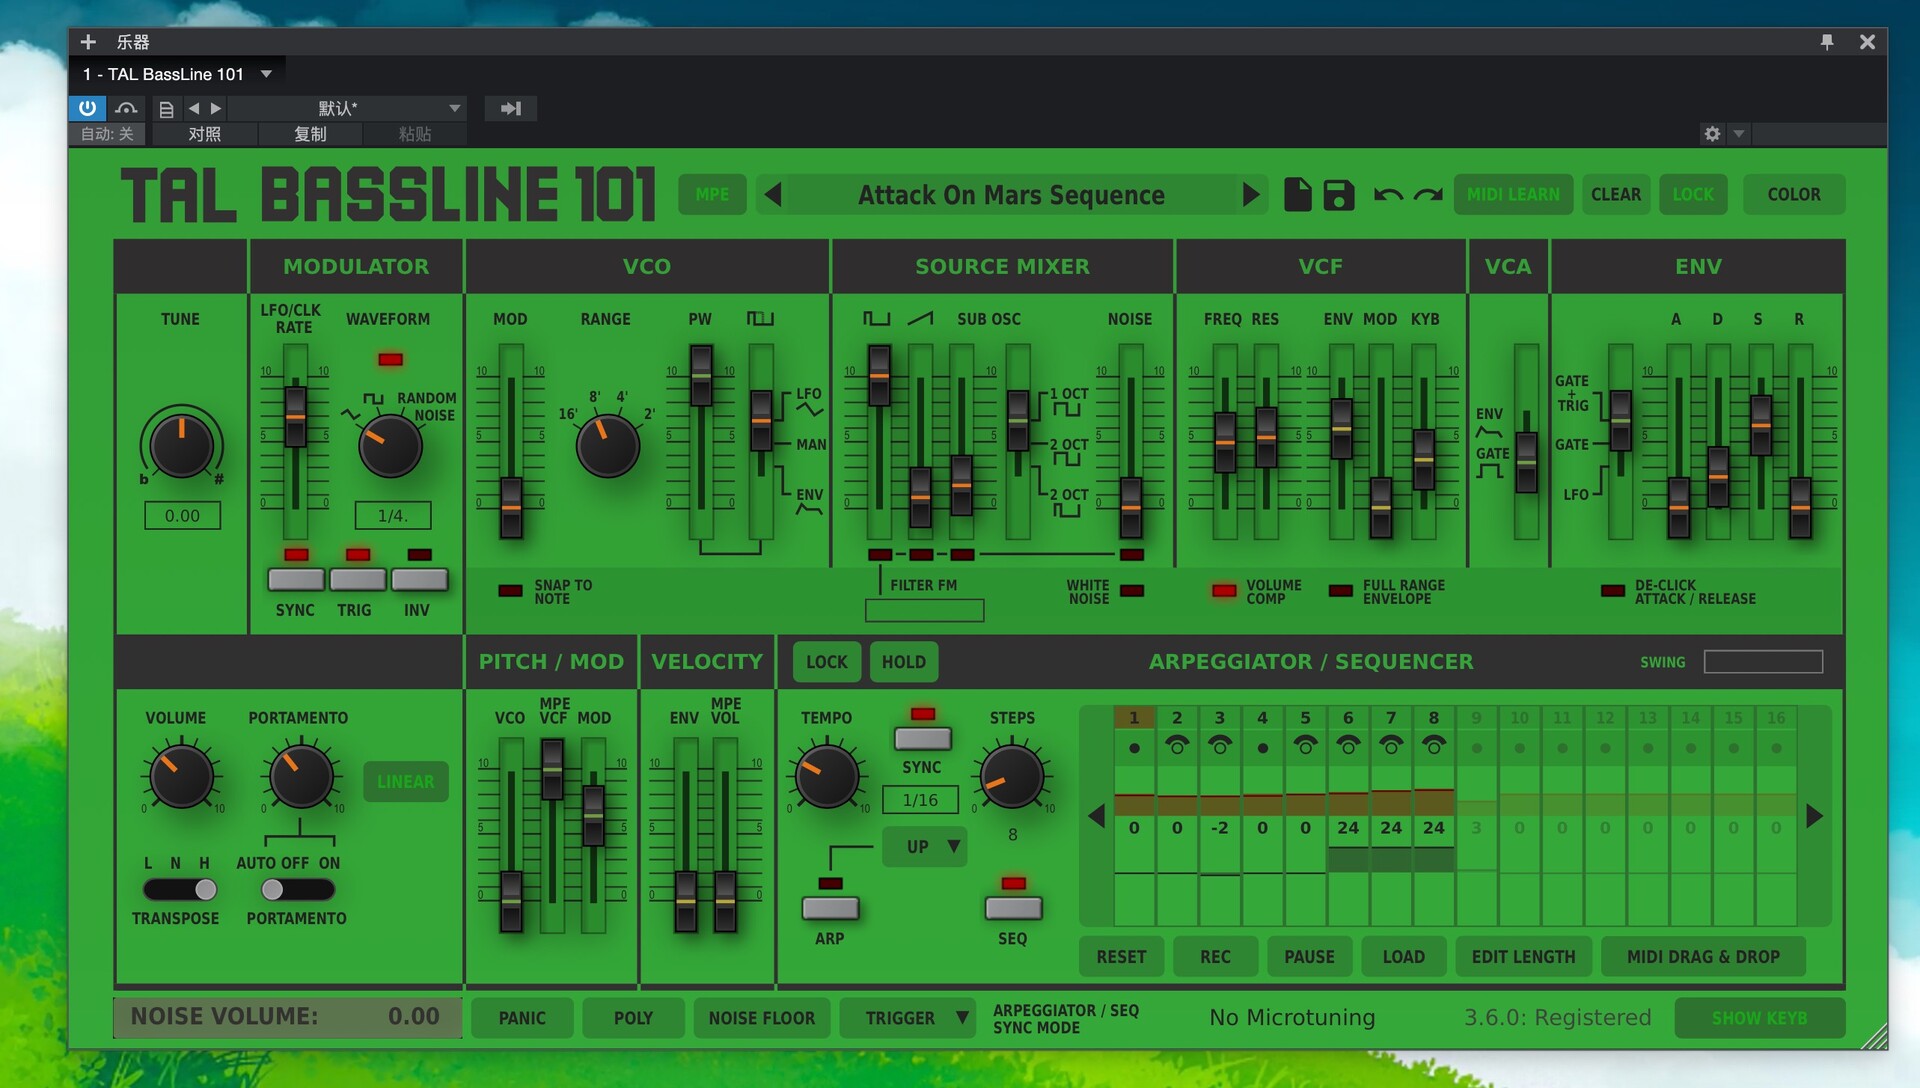Image resolution: width=1920 pixels, height=1088 pixels.
Task: Click the COLOR button
Action: point(1794,194)
